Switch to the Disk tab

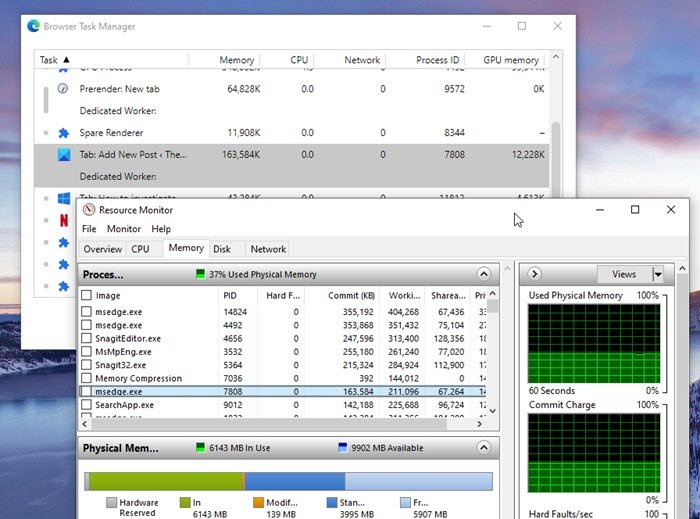tap(222, 249)
